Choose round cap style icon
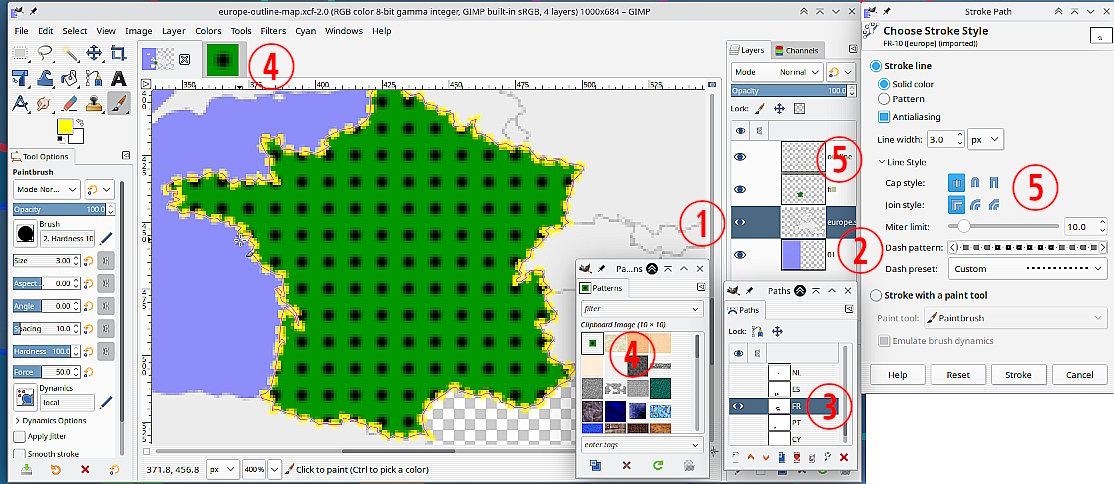 click(974, 183)
